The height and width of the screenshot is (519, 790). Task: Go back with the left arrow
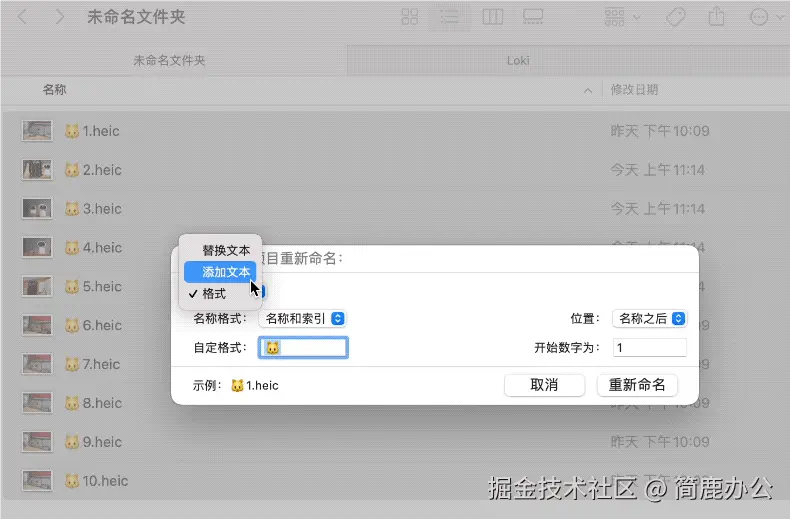(x=22, y=17)
